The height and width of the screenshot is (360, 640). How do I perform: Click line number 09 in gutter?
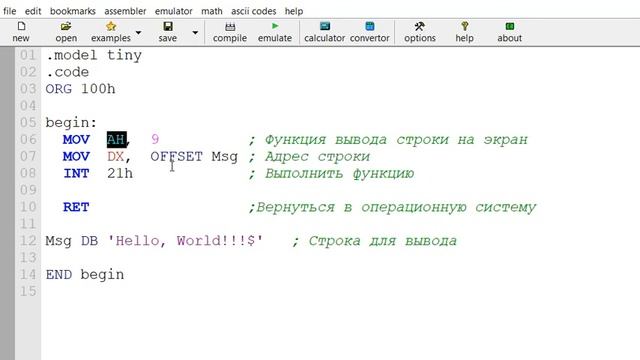point(28,190)
